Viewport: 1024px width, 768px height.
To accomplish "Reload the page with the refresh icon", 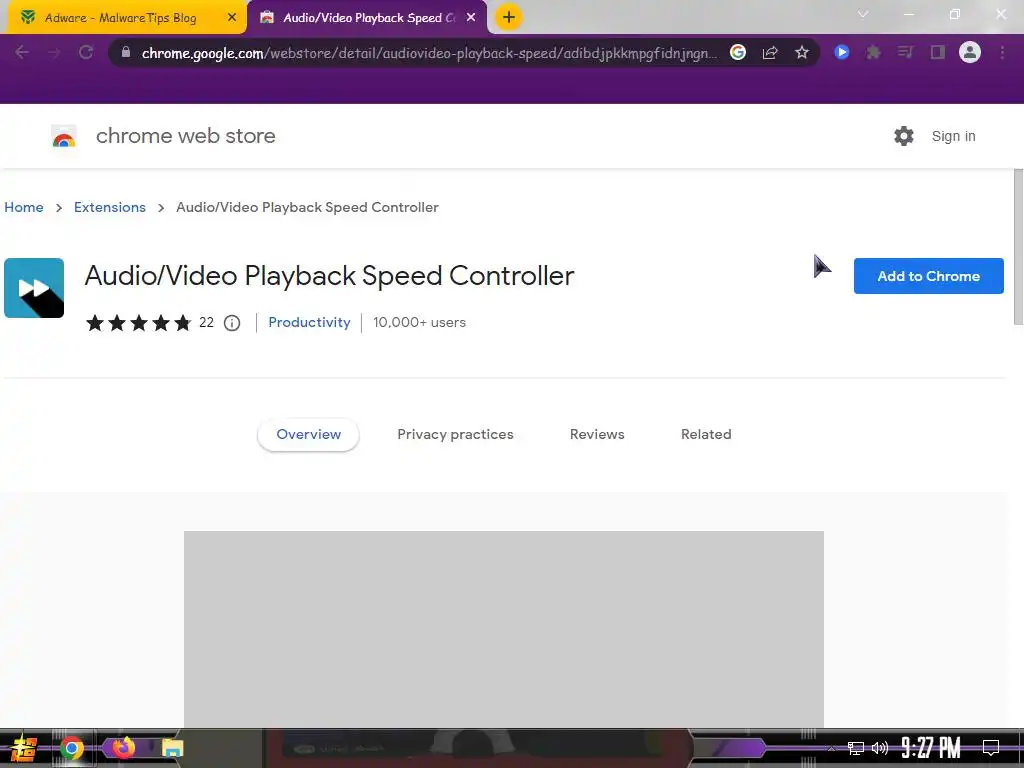I will pyautogui.click(x=86, y=52).
